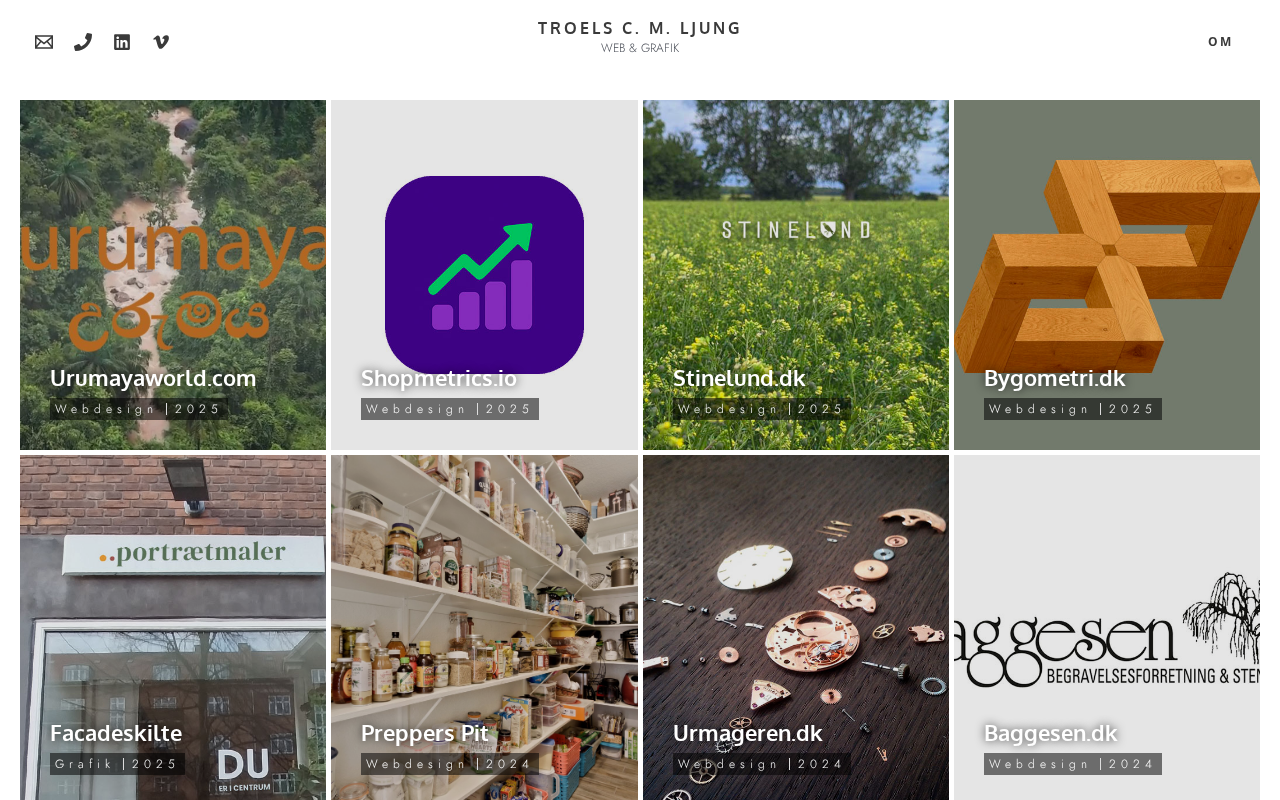Click Webdesign 2024 tag under Preppers Pit
The image size is (1280, 800).
(x=450, y=764)
